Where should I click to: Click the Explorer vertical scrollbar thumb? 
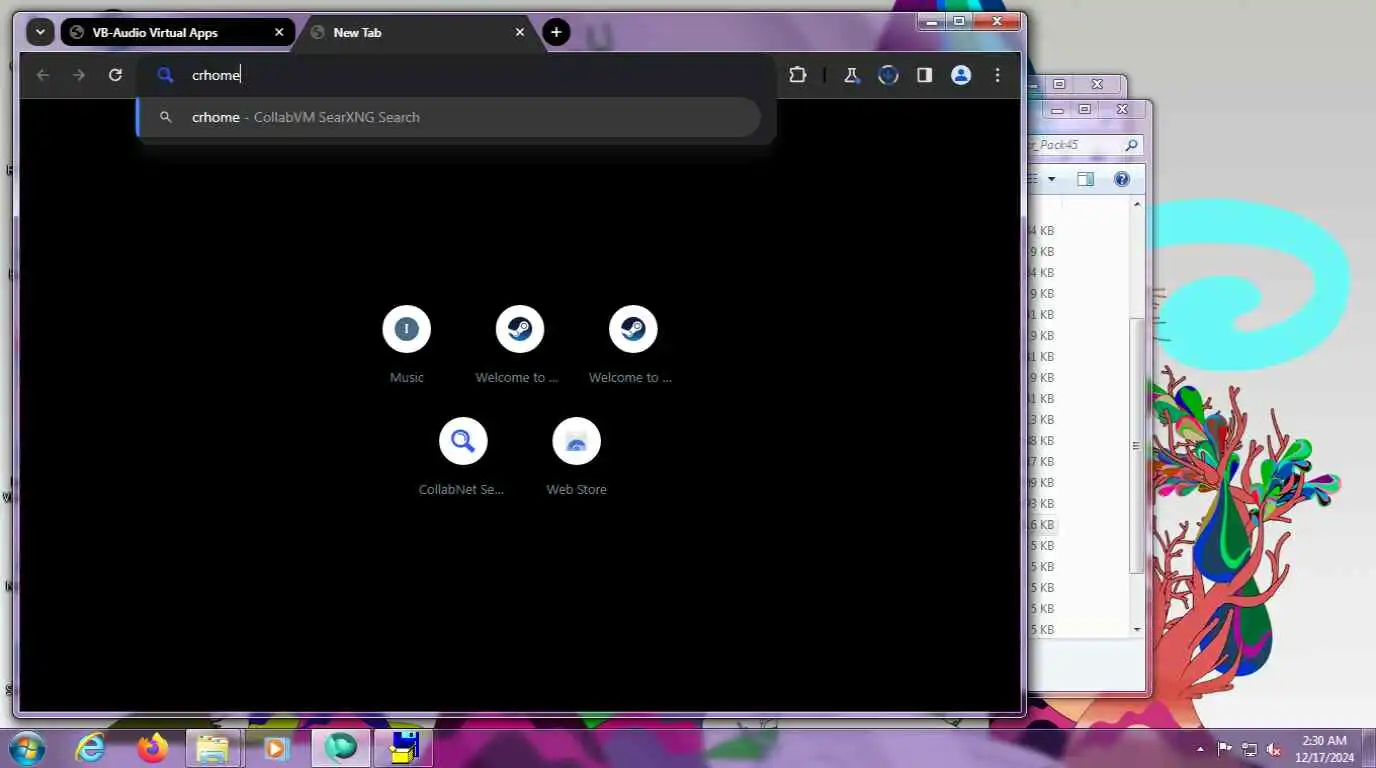point(1137,446)
